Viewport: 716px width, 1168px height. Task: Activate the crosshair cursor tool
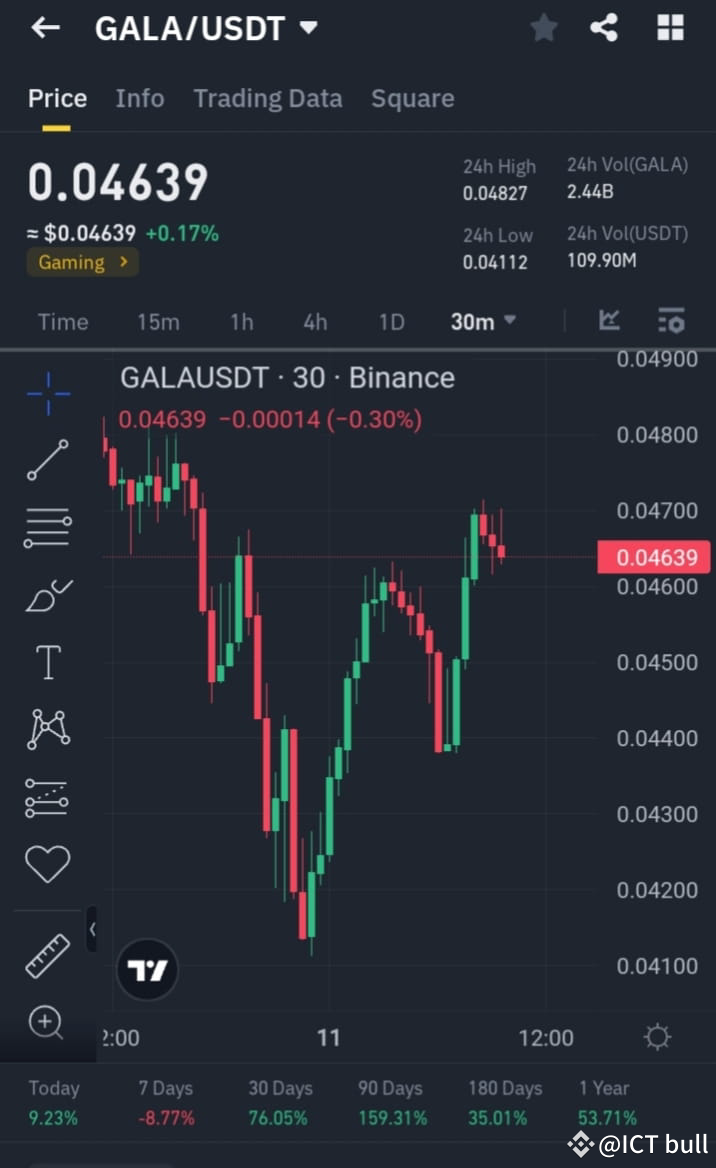(x=47, y=393)
